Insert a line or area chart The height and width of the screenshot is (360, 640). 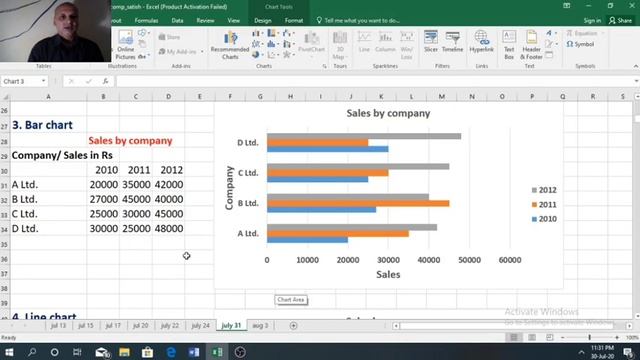[257, 44]
